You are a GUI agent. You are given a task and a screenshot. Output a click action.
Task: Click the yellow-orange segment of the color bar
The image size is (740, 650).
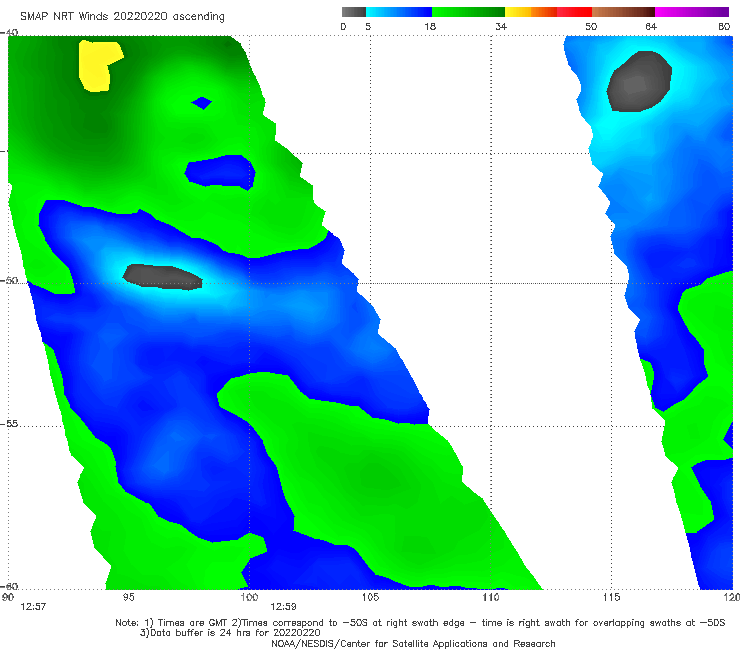530,12
